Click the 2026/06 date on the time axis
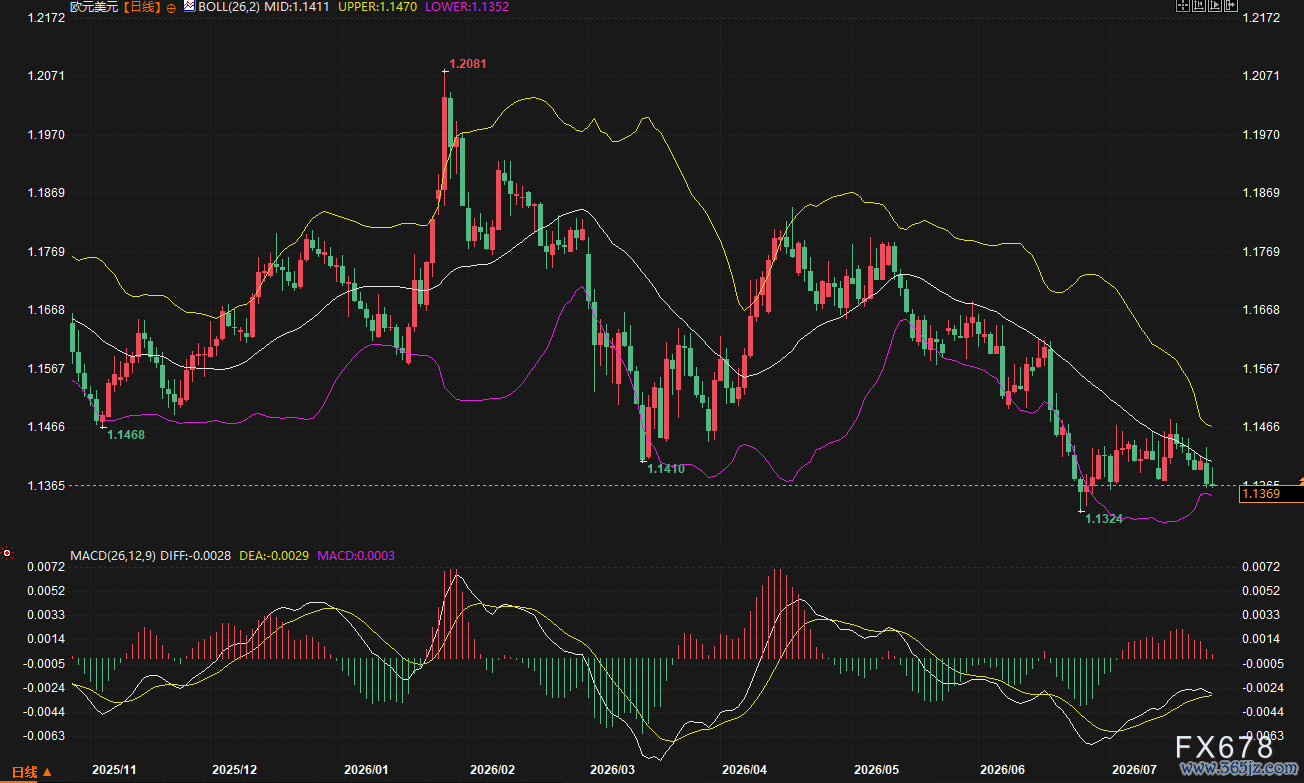 click(x=1003, y=770)
